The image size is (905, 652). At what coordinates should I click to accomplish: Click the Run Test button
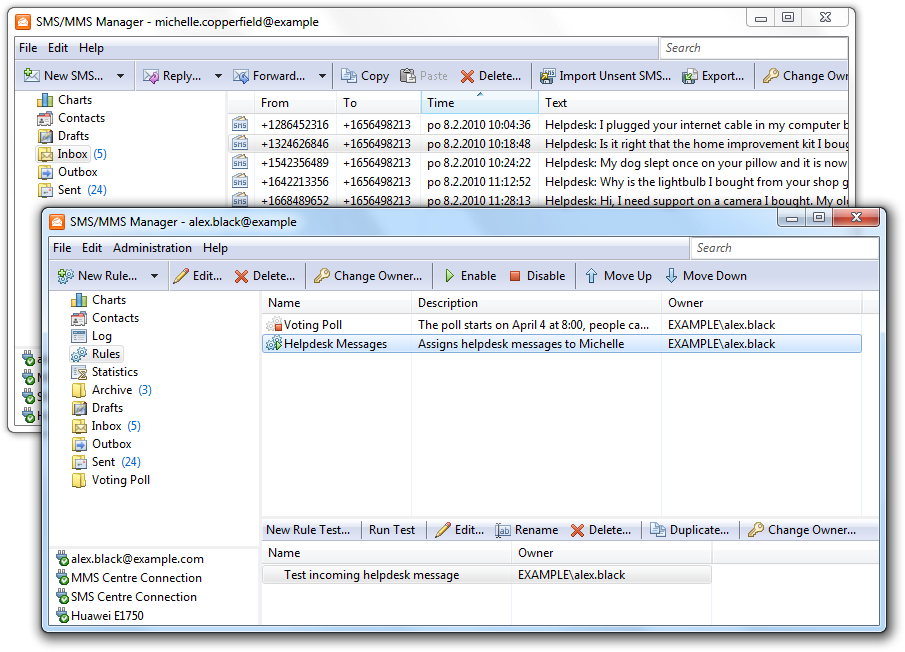tap(392, 530)
